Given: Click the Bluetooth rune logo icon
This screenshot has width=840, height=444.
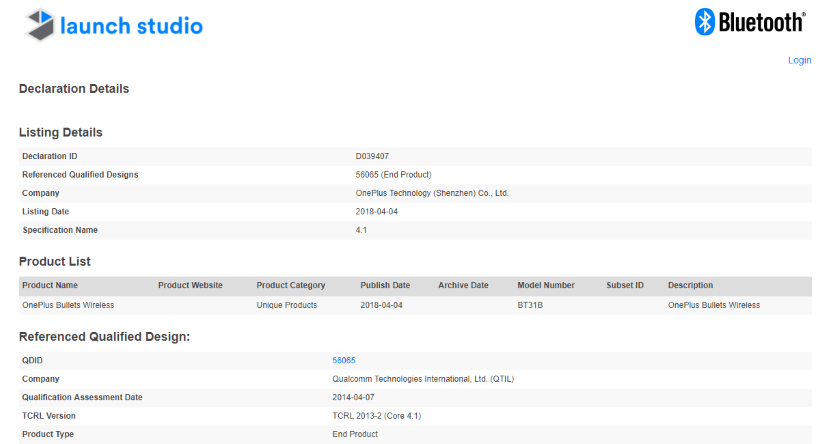Looking at the screenshot, I should pos(704,22).
